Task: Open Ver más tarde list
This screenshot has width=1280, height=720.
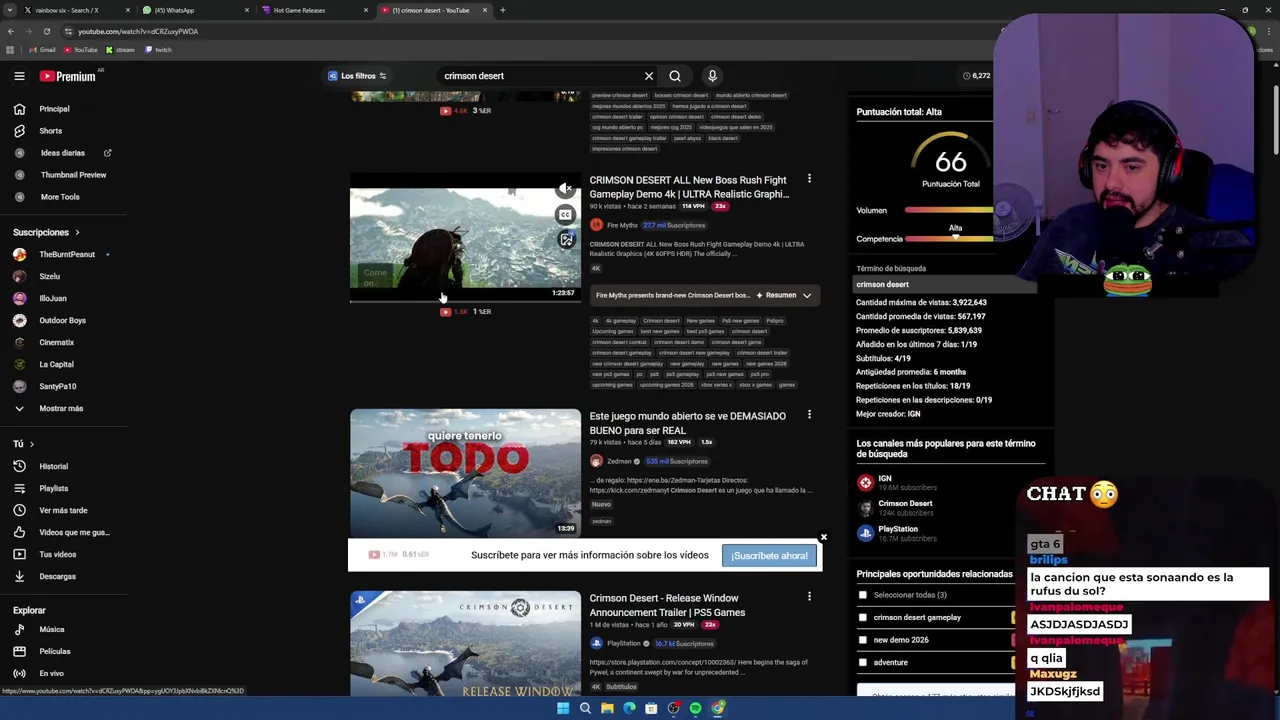Action: tap(64, 510)
